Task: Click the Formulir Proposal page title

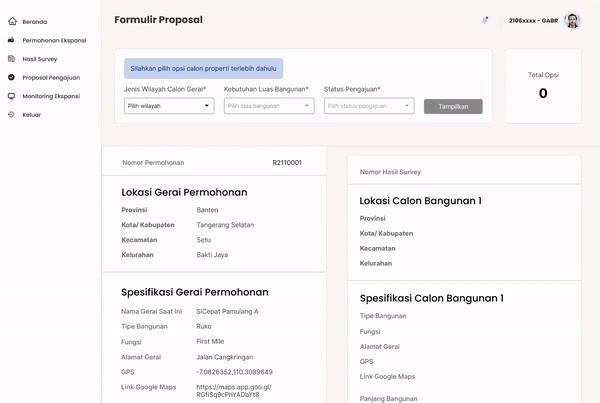Action: [158, 20]
